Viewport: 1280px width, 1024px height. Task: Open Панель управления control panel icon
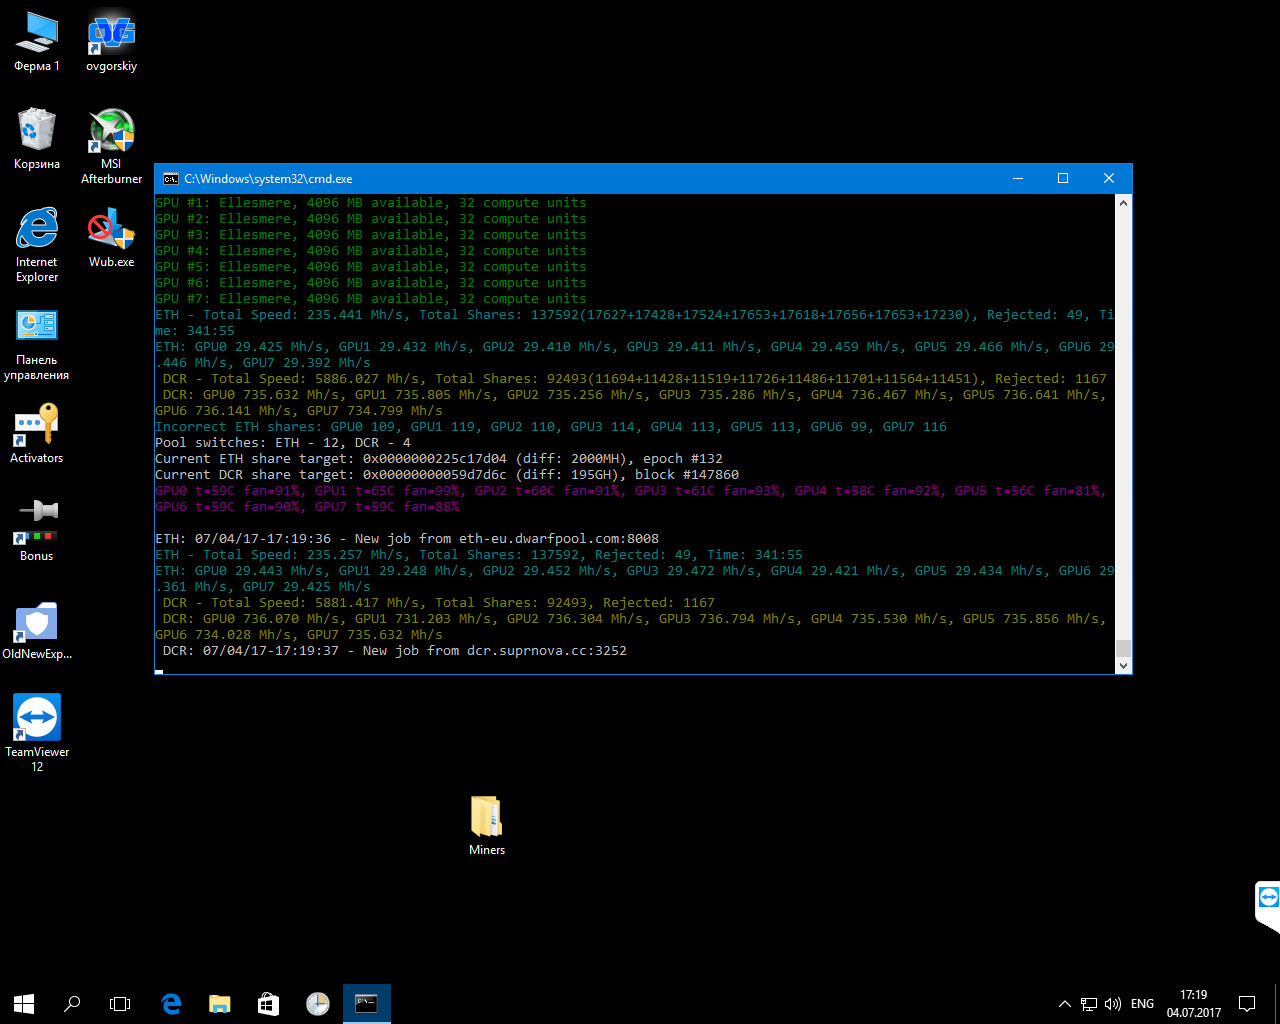click(x=37, y=327)
